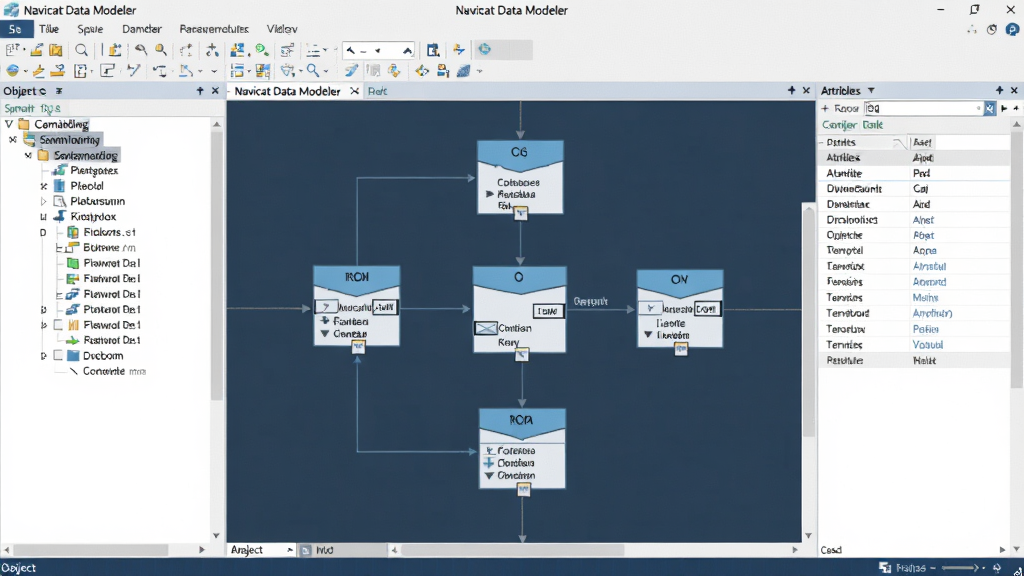Click the help icon at top-right corner
Image resolution: width=1024 pixels, height=576 pixels.
[x=1012, y=29]
